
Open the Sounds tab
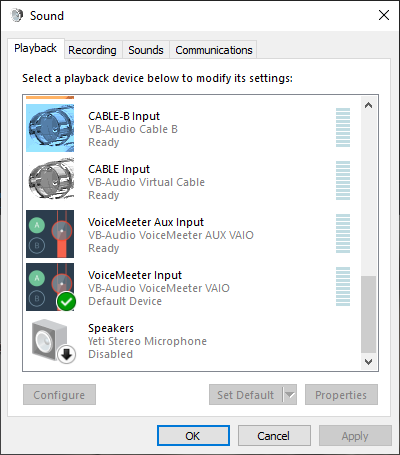146,50
